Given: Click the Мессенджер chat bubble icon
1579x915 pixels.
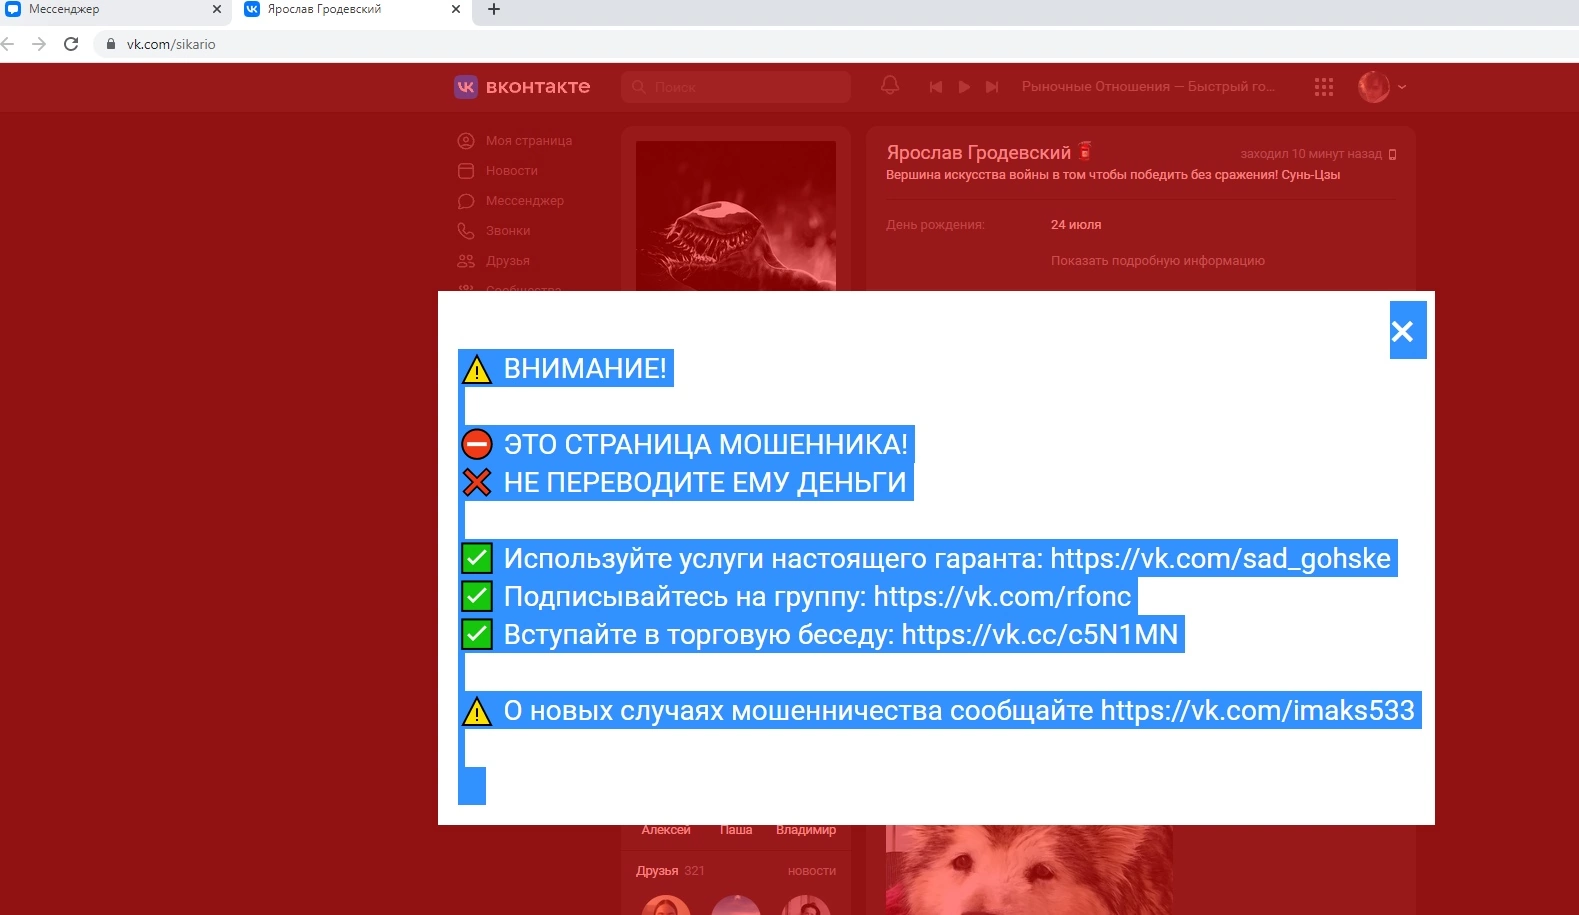Looking at the screenshot, I should 466,201.
